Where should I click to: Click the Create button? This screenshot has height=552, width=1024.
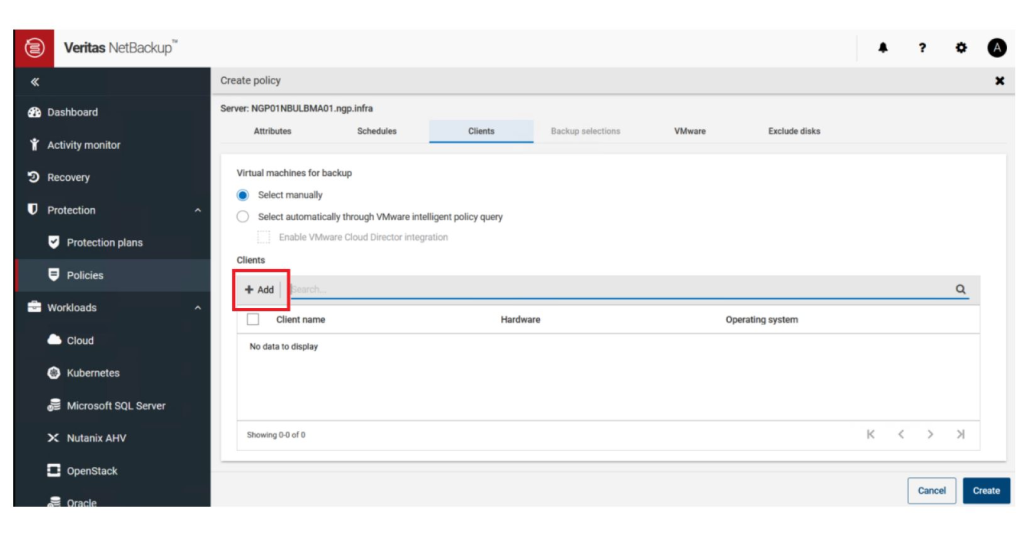[986, 491]
